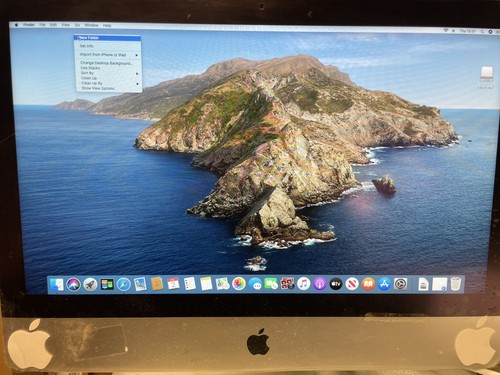Image resolution: width=500 pixels, height=375 pixels.
Task: Open Spotlight search magnifier
Action: pos(482,31)
